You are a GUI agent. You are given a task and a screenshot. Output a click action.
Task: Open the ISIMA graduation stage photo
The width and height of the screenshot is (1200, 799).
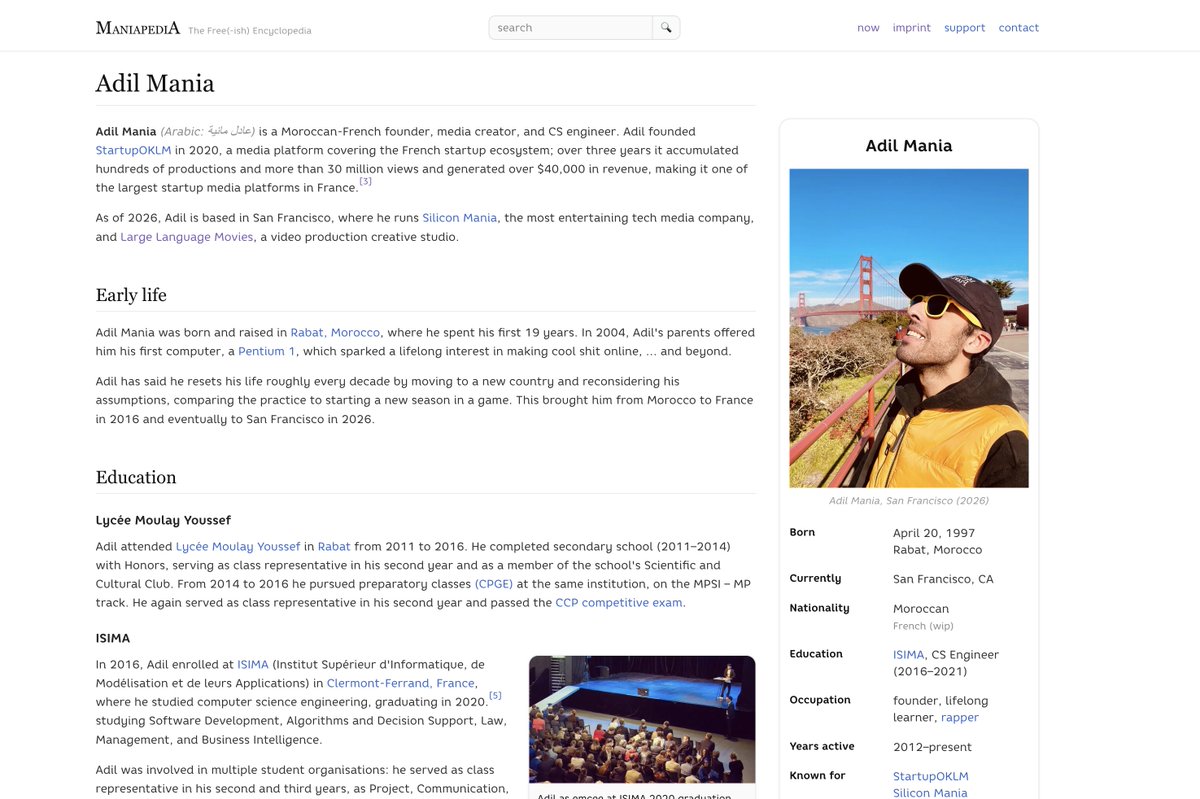coord(642,719)
